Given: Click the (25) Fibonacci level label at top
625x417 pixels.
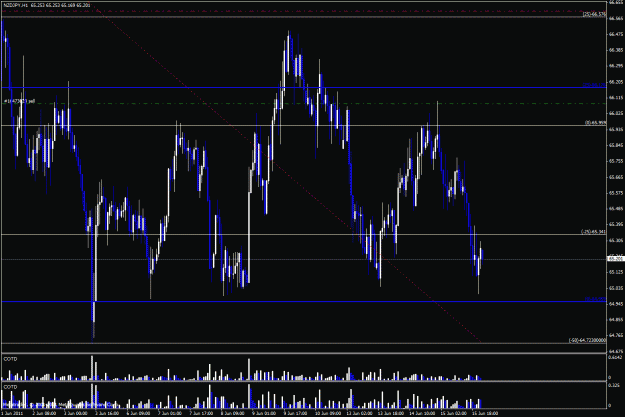Looking at the screenshot, I should tap(594, 14).
